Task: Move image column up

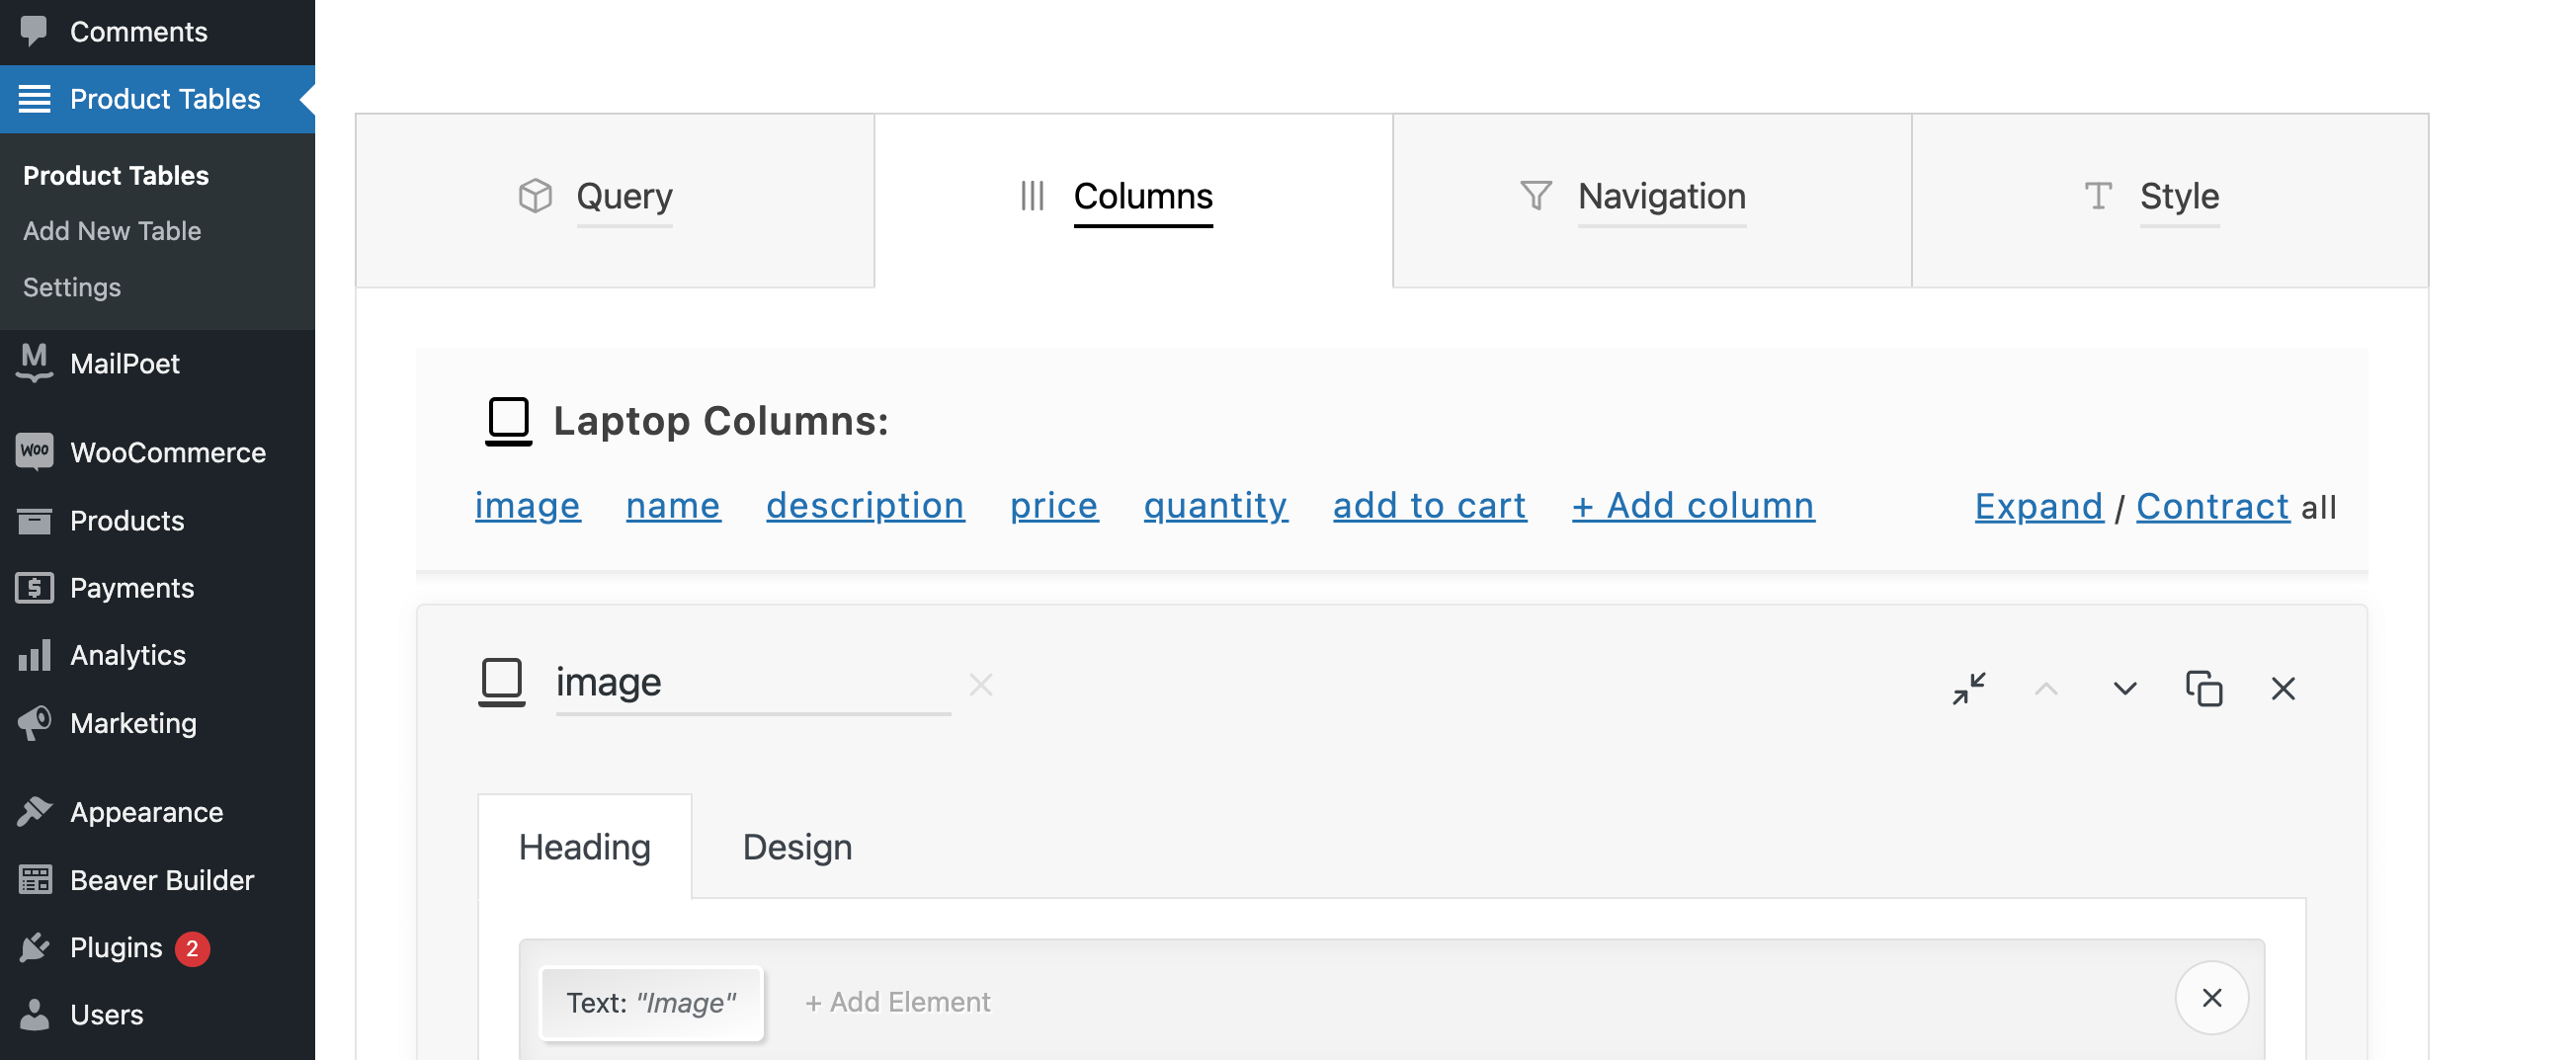Action: pyautogui.click(x=2046, y=688)
